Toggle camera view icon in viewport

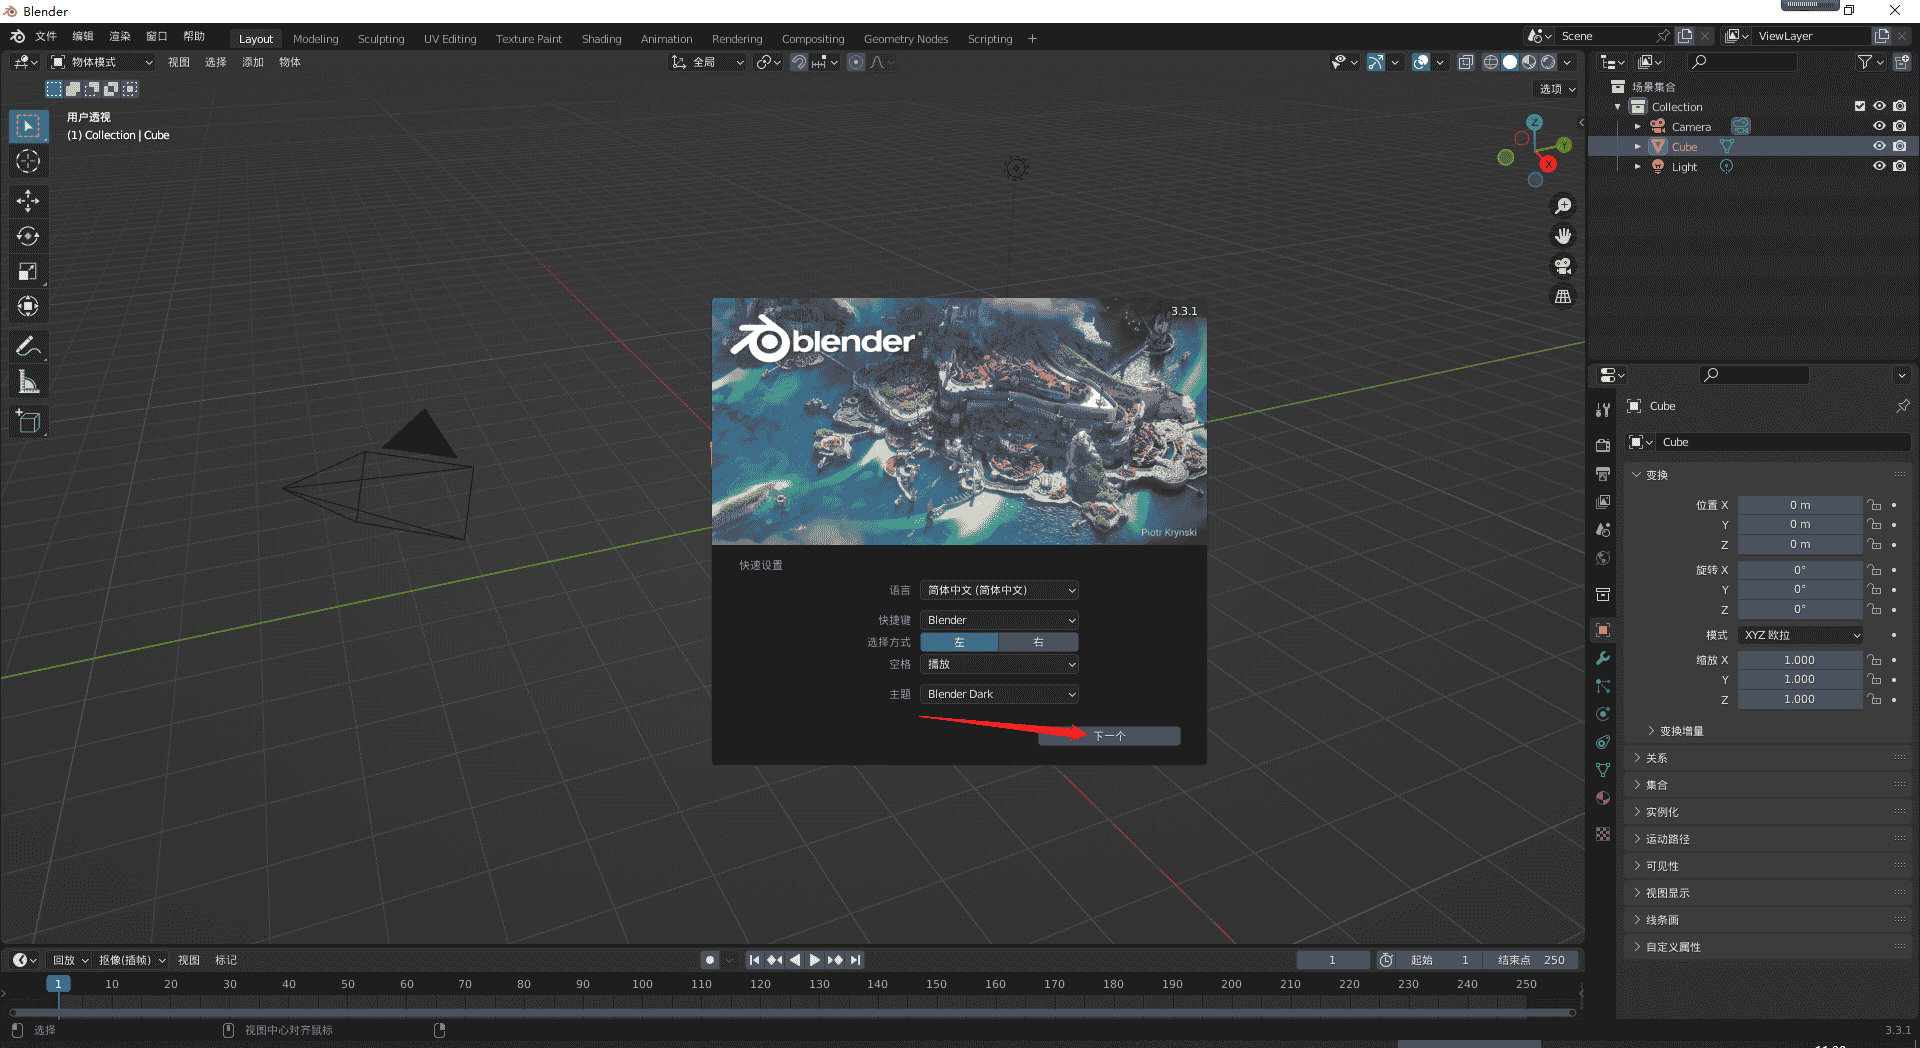[x=1562, y=266]
